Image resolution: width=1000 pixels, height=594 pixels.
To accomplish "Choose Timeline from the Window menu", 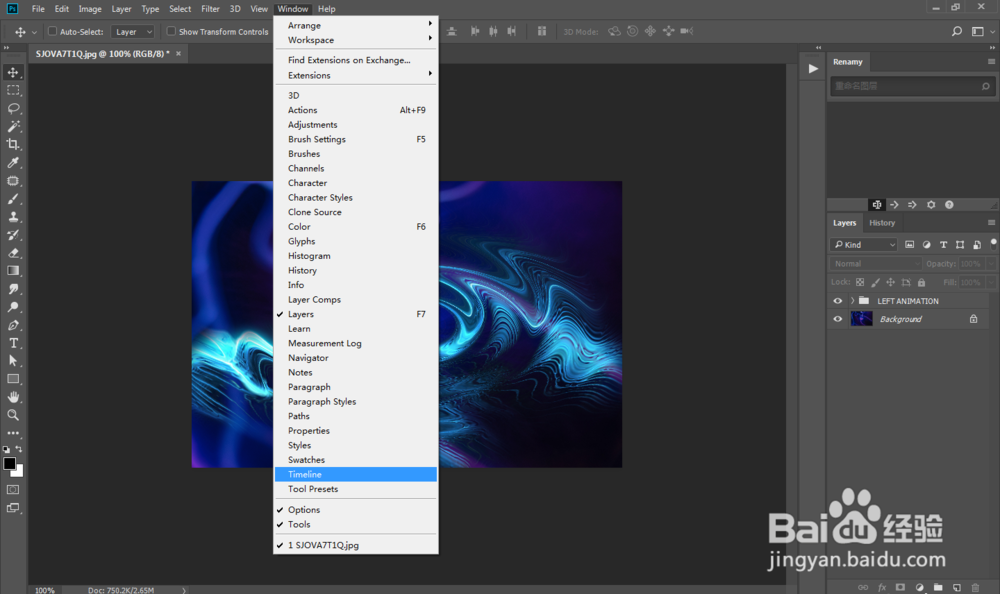I will click(x=356, y=475).
